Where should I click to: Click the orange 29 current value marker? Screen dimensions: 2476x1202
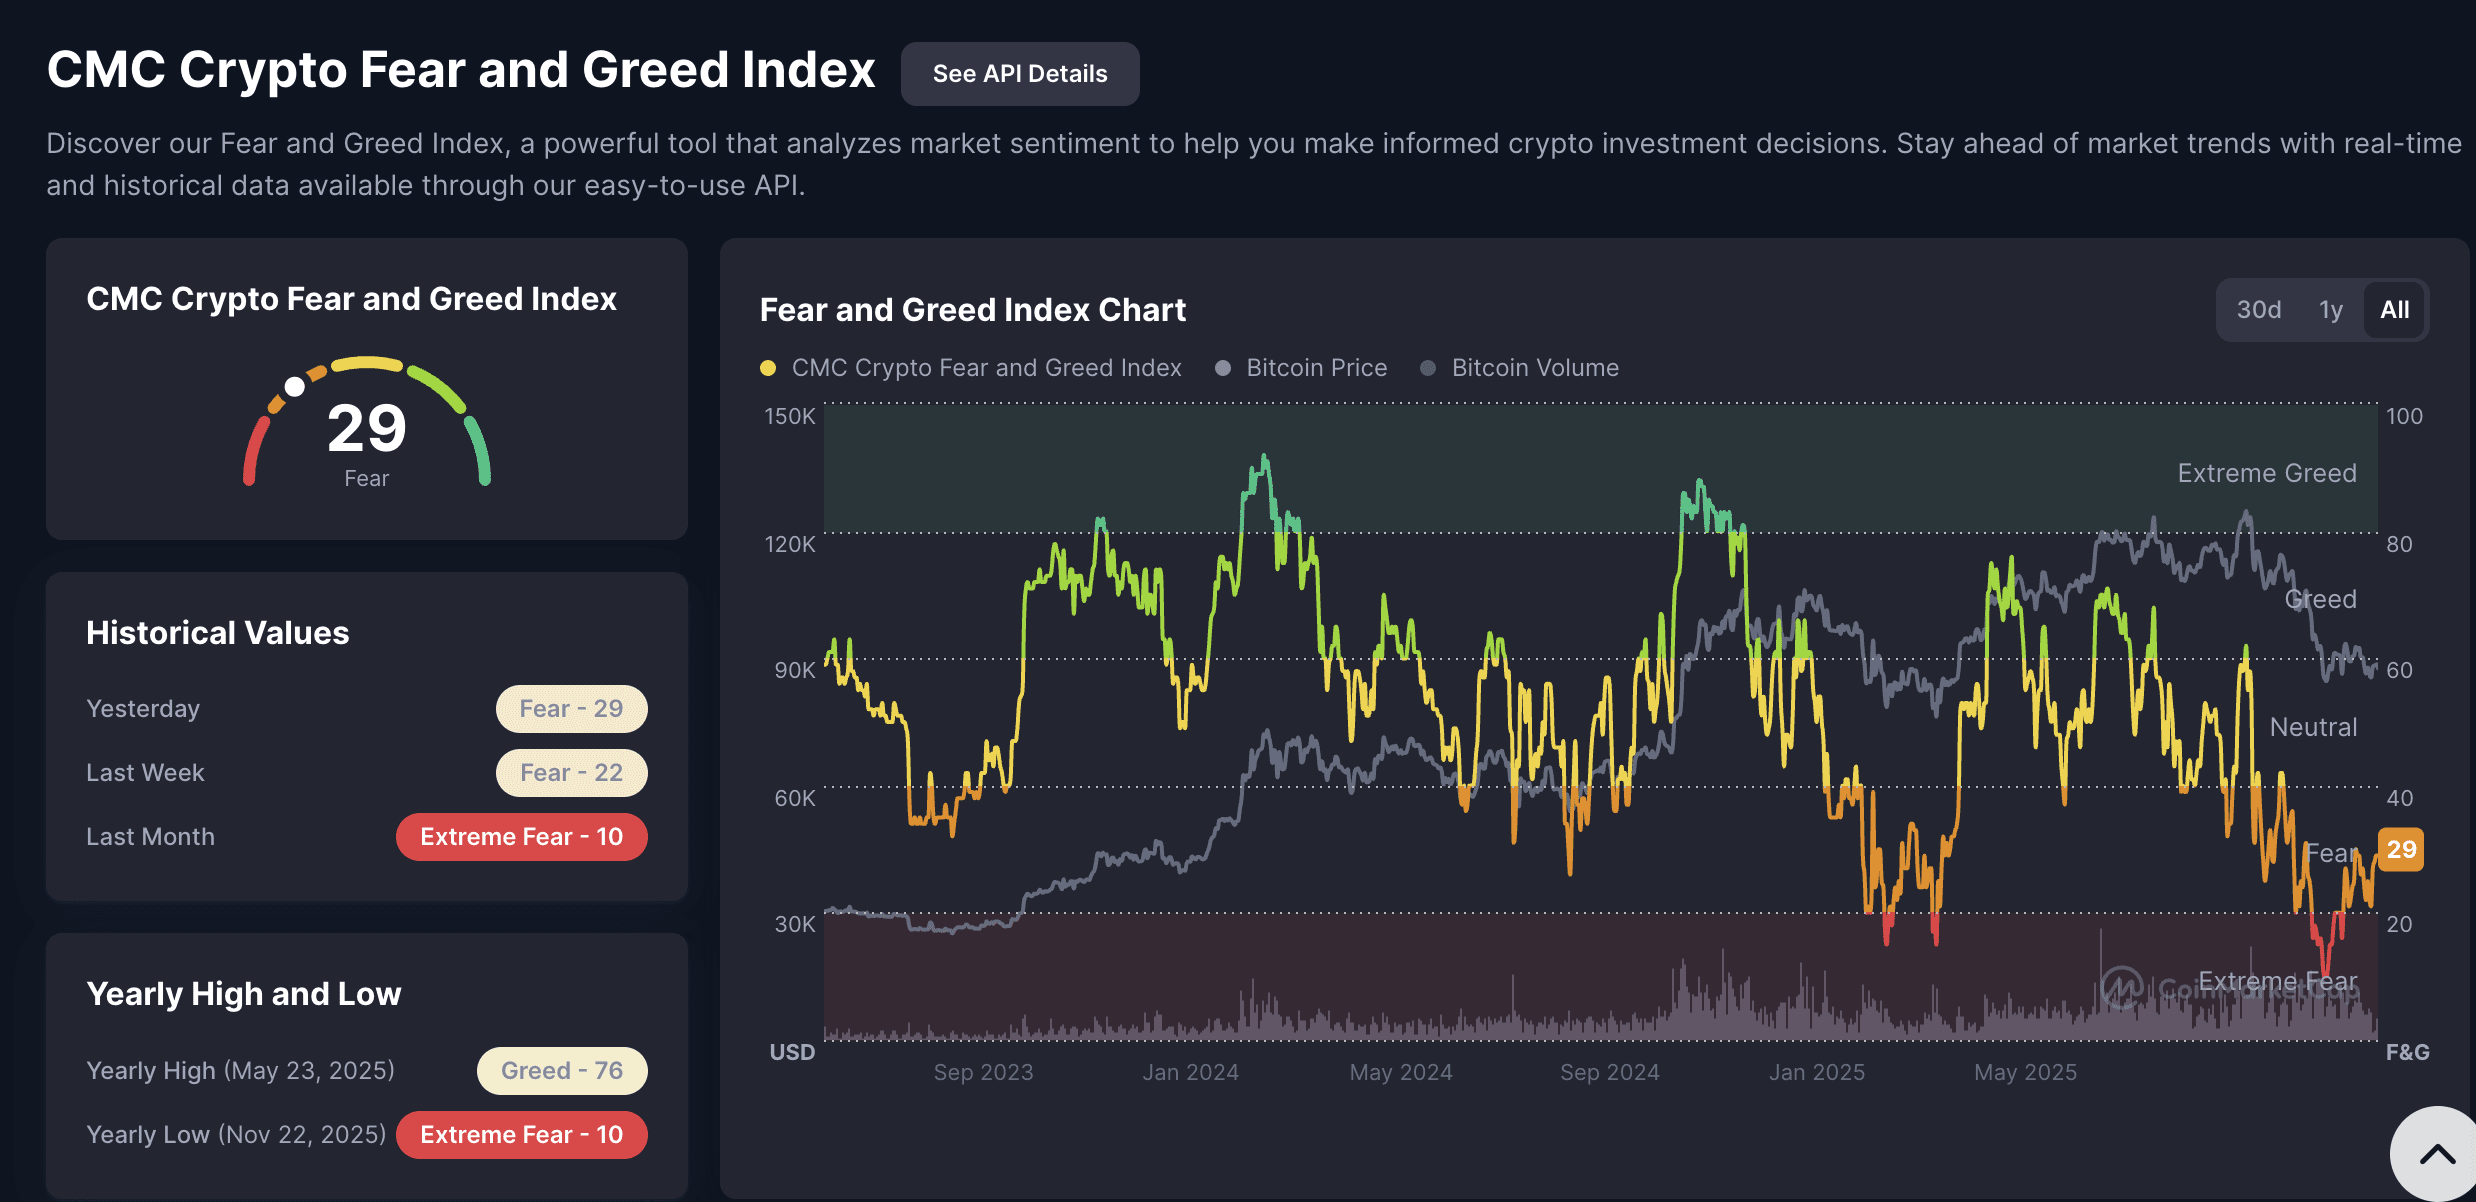pyautogui.click(x=2400, y=850)
